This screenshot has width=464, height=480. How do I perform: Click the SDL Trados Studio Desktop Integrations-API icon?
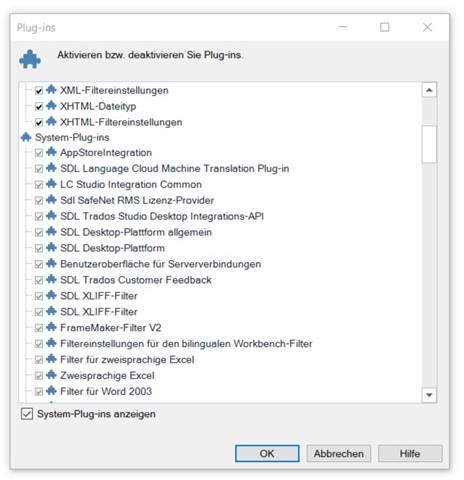pyautogui.click(x=51, y=216)
